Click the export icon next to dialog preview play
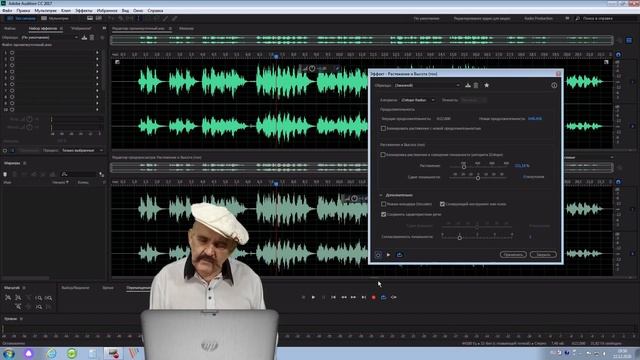The width and height of the screenshot is (640, 360). (400, 255)
